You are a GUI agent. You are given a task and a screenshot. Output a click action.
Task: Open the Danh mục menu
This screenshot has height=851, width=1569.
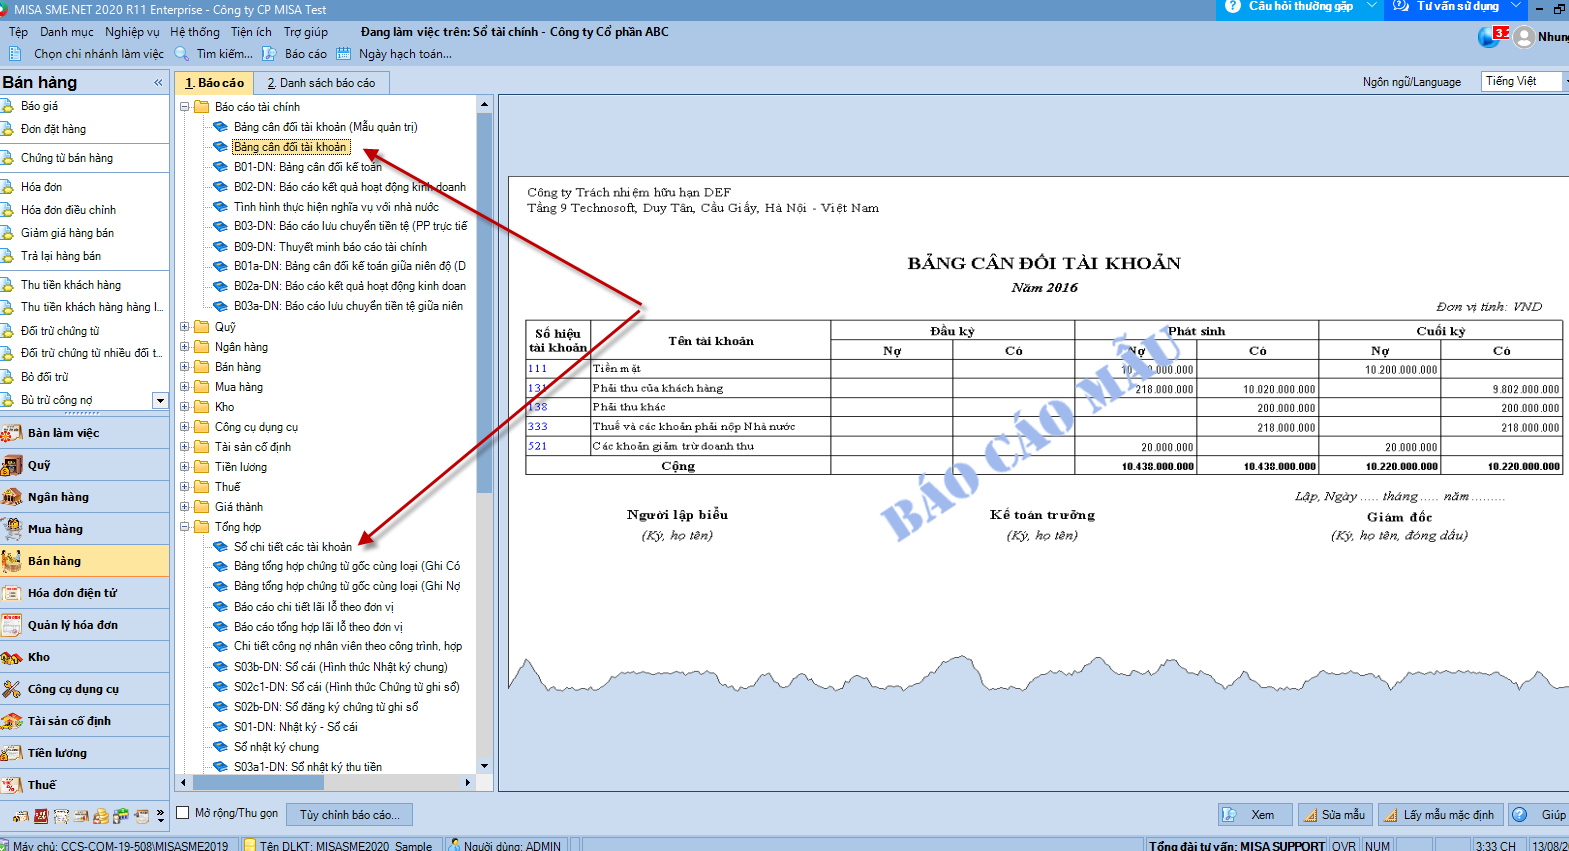point(67,32)
